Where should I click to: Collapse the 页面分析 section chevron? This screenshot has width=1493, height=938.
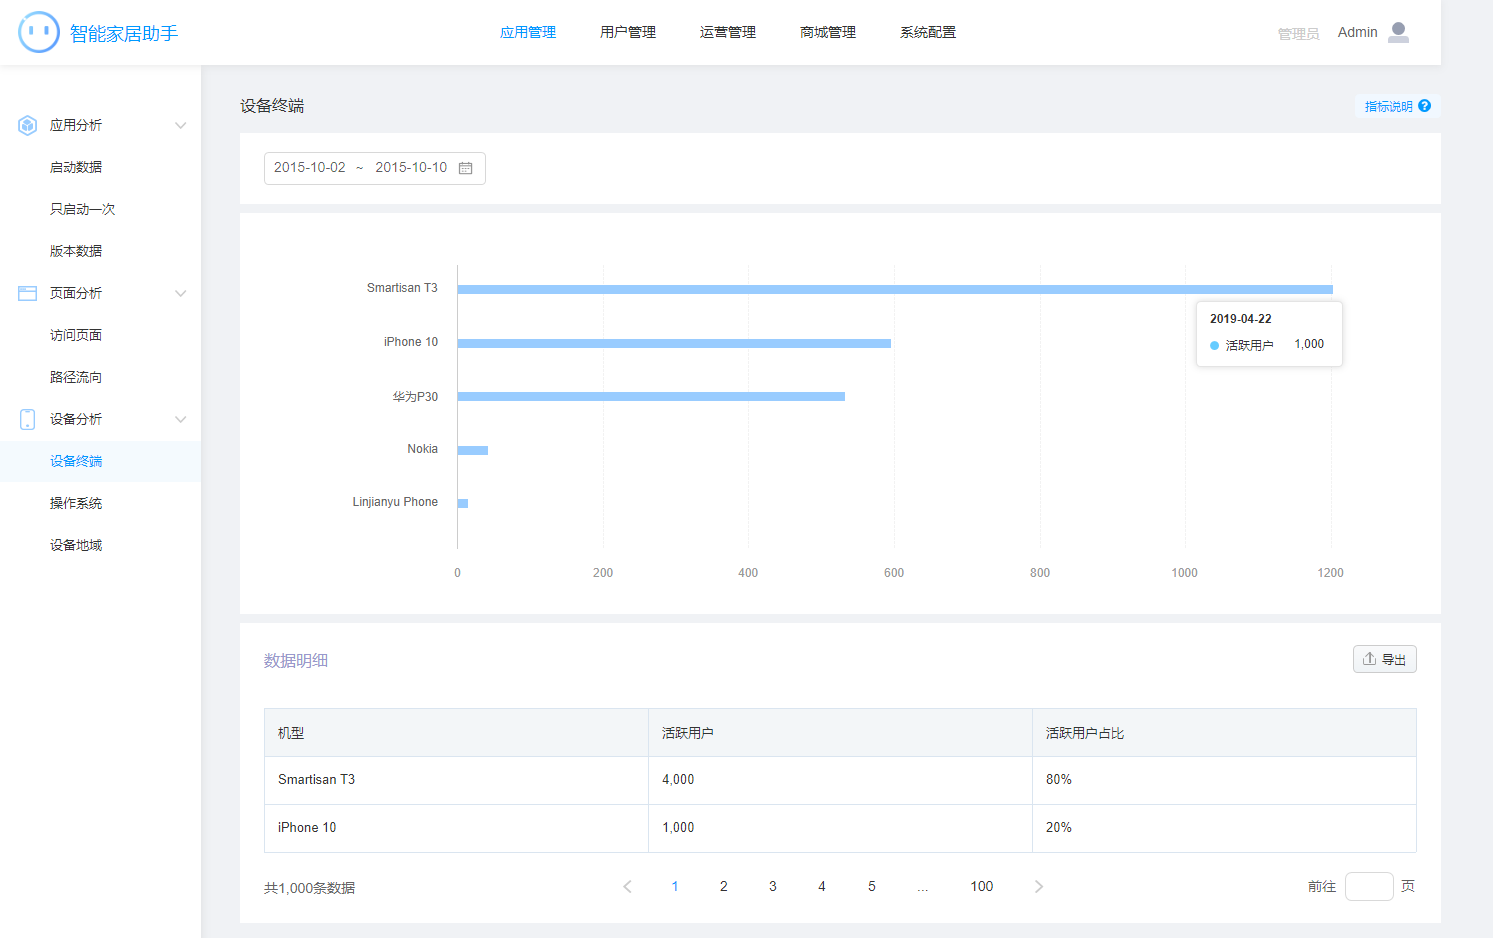point(181,293)
